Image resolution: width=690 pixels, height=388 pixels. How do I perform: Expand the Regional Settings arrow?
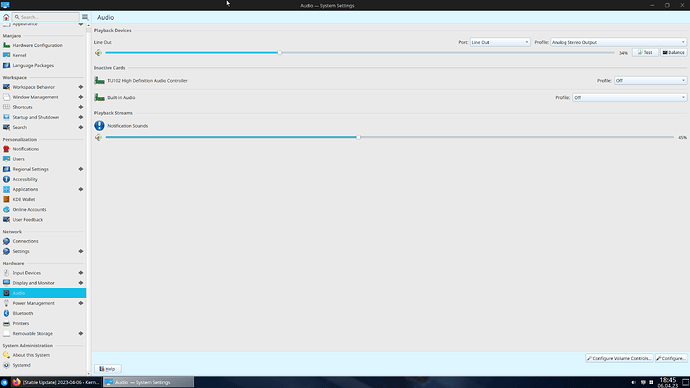point(81,169)
